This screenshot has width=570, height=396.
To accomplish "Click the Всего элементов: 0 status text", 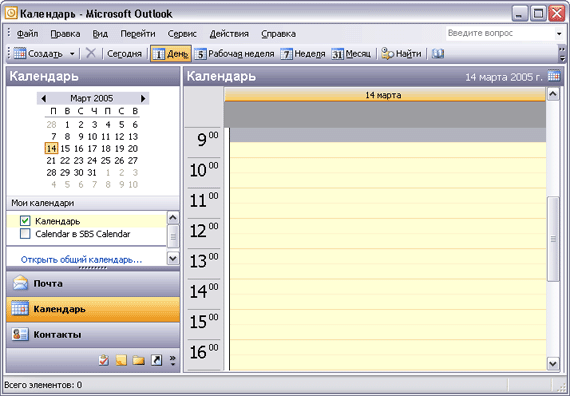I will point(43,385).
